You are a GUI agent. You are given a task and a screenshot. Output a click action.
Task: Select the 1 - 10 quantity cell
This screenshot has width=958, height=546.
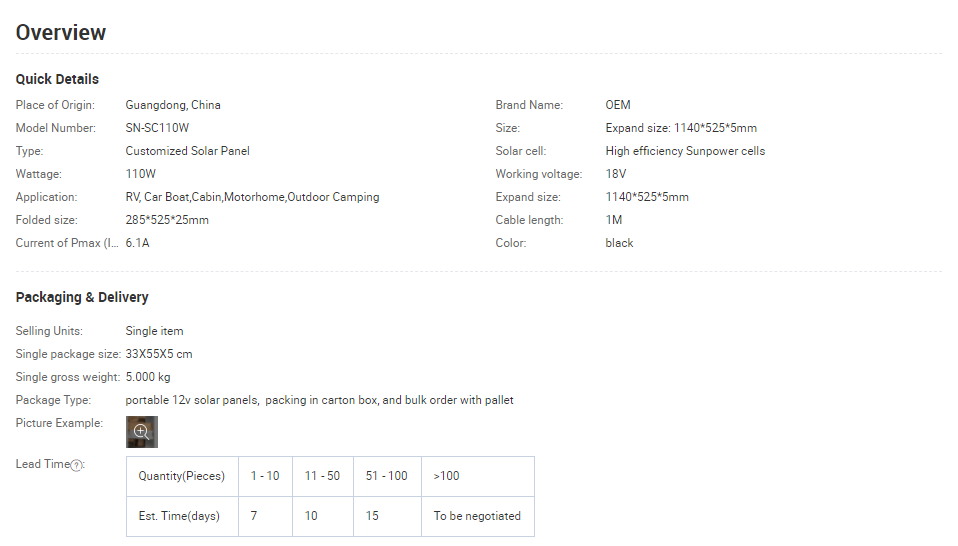(x=265, y=476)
